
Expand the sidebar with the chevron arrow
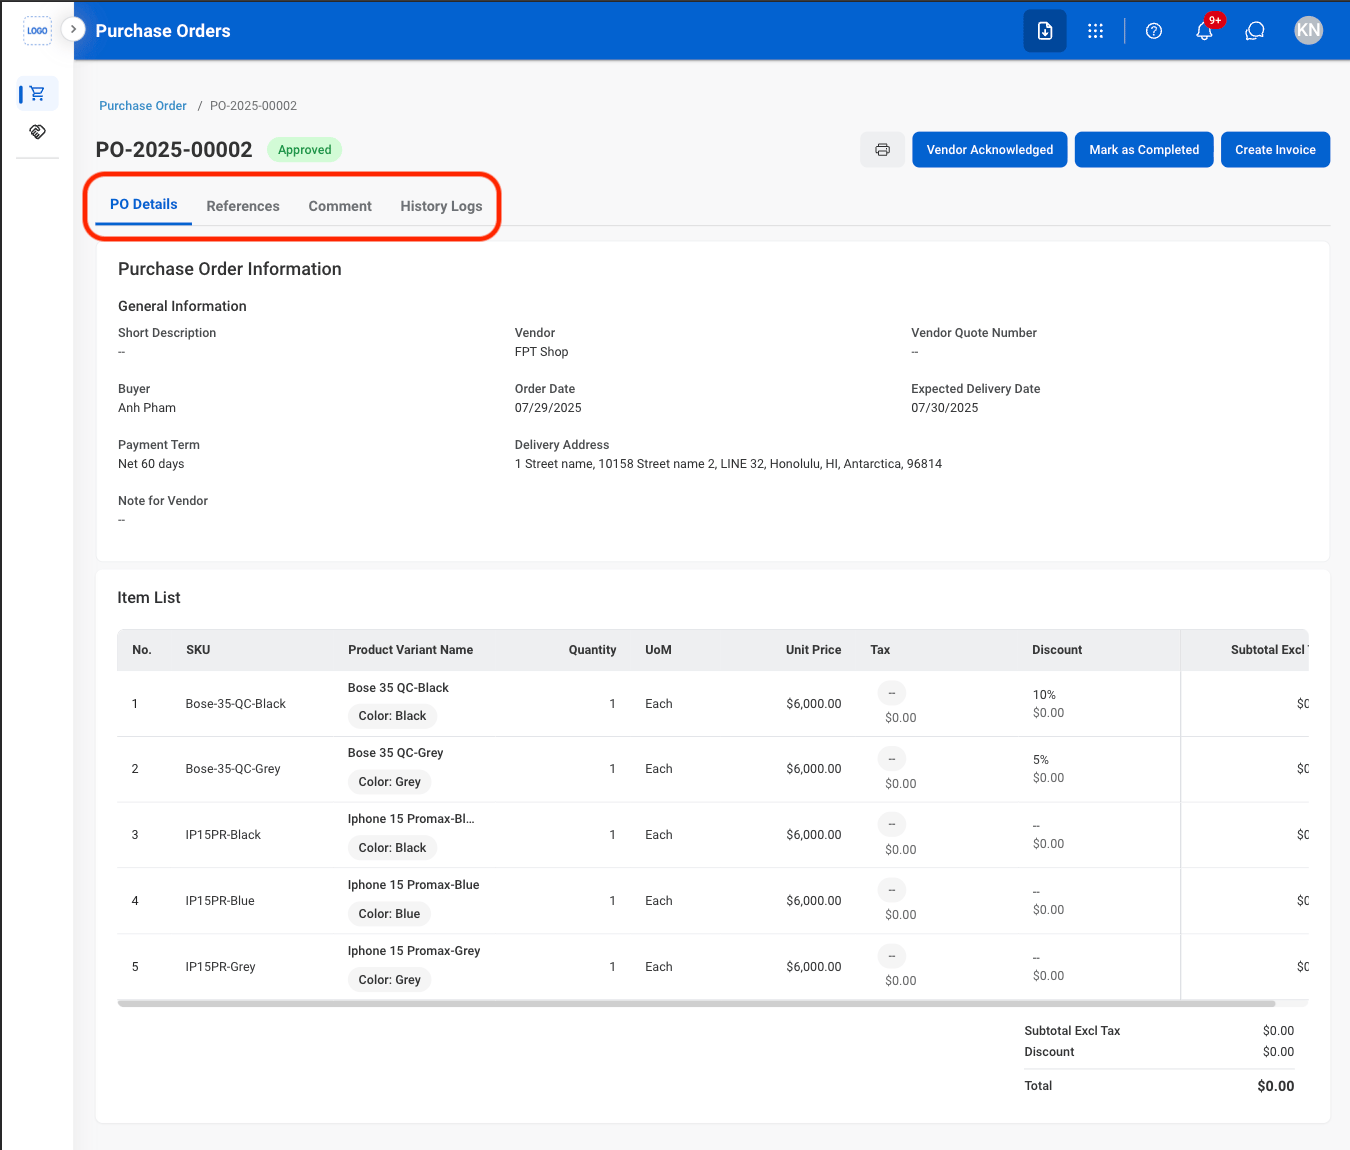click(73, 29)
